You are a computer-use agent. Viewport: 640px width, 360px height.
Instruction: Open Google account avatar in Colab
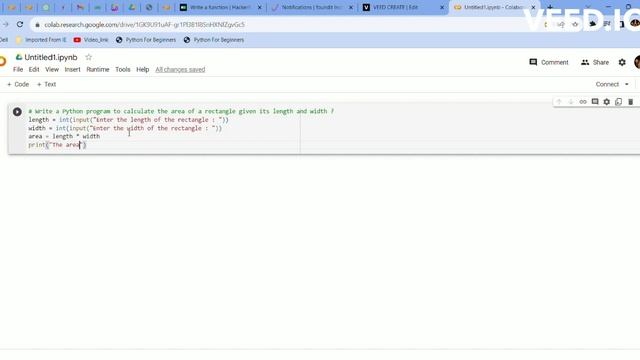pos(637,62)
